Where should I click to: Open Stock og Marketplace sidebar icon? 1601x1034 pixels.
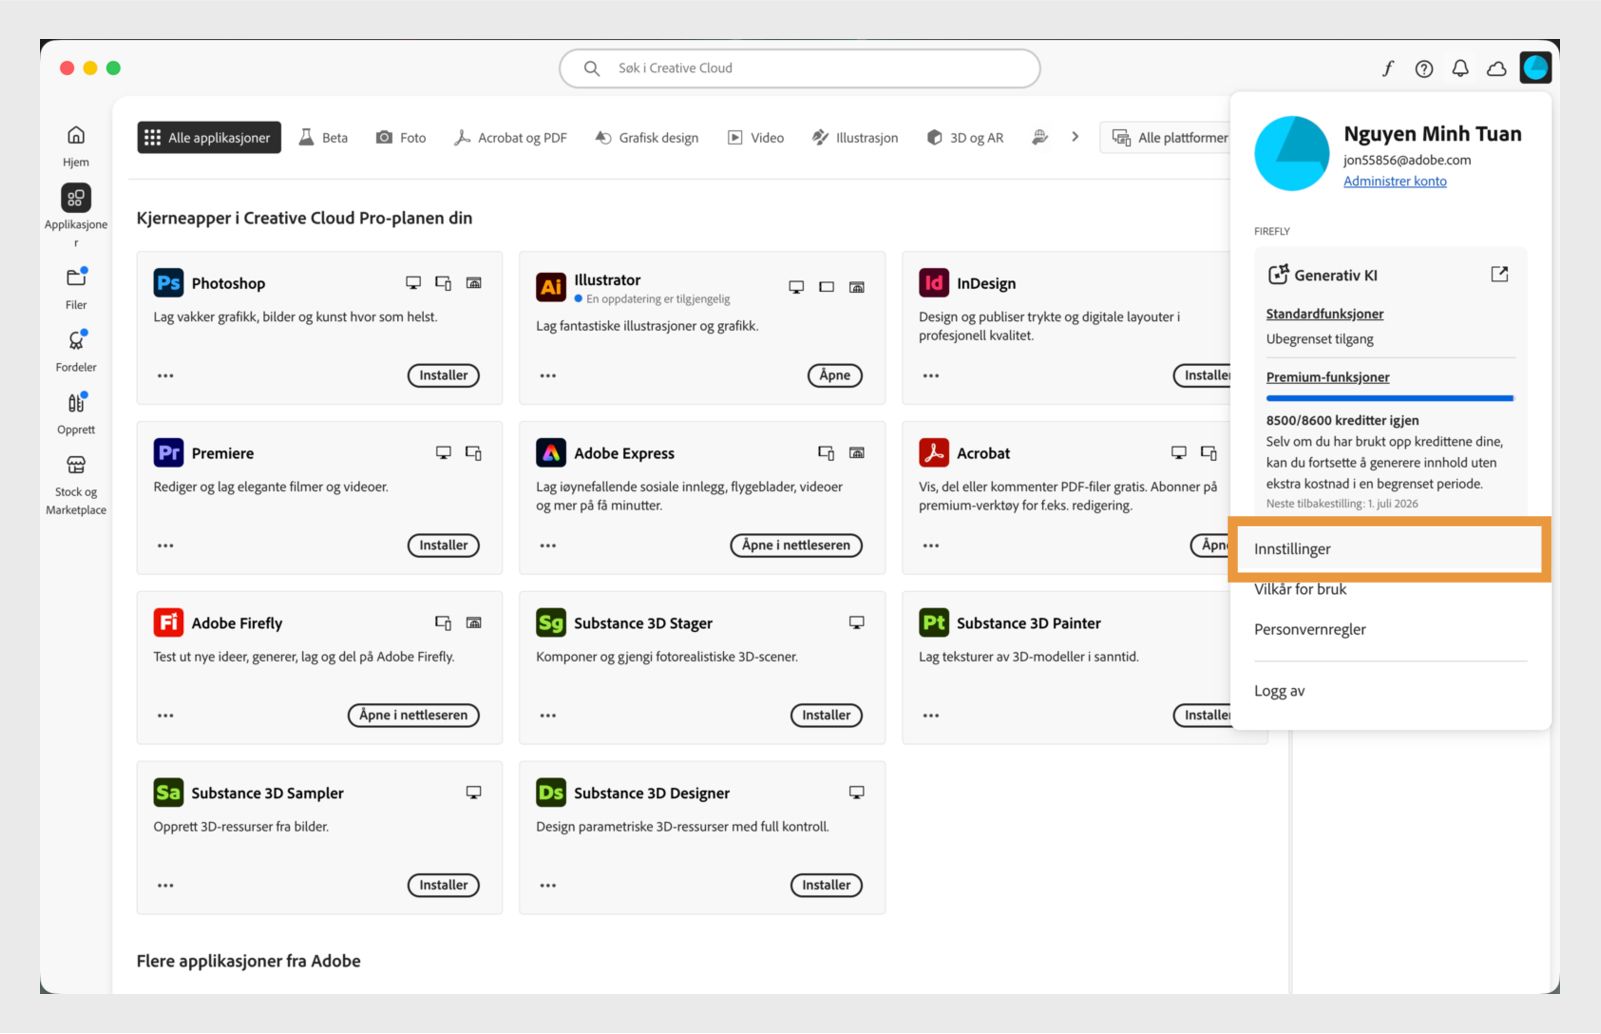(x=76, y=465)
